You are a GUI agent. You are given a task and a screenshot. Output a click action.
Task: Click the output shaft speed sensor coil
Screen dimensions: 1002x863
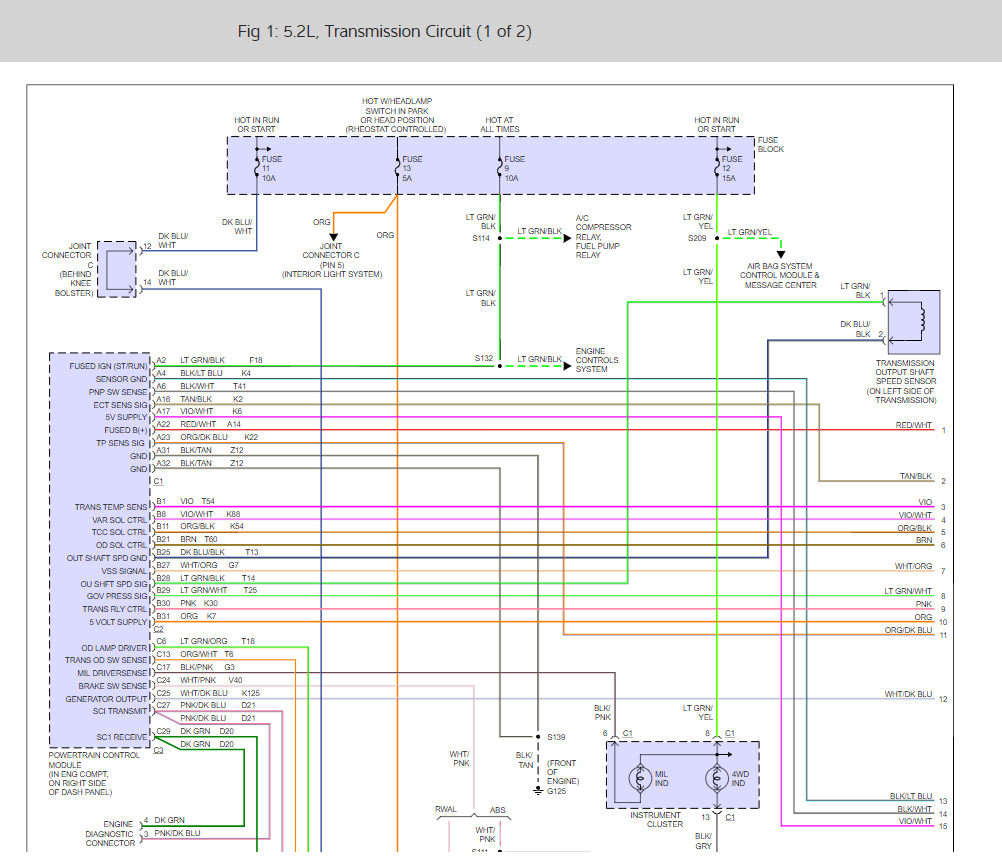click(920, 322)
